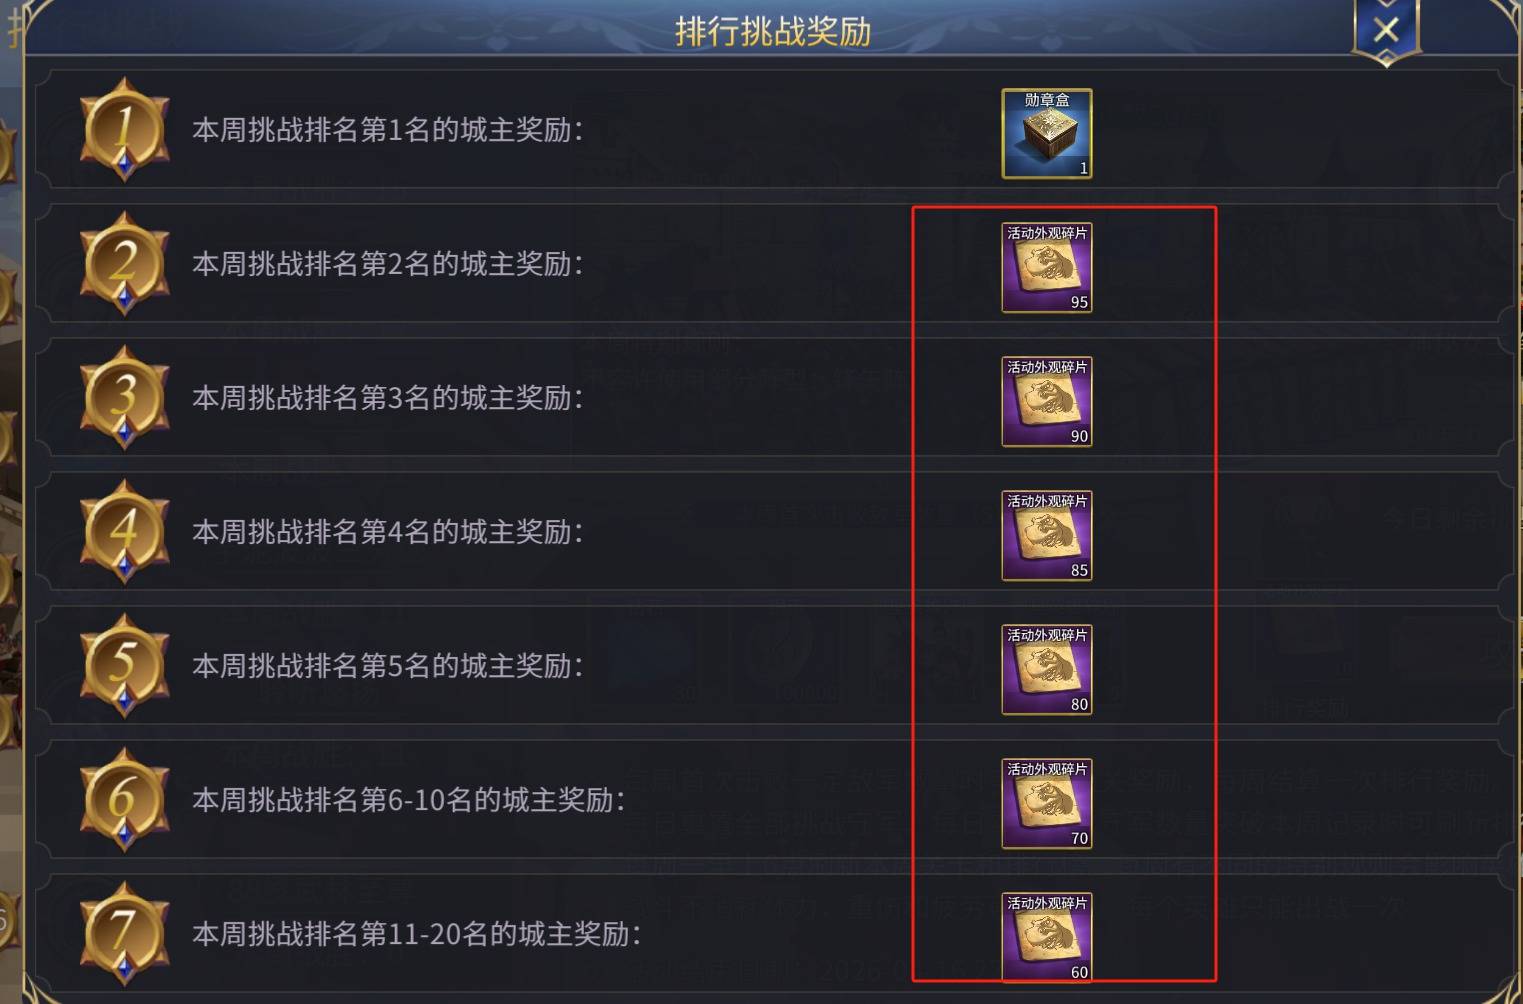
Task: Click the rank 6 gold medal badge
Action: 124,800
